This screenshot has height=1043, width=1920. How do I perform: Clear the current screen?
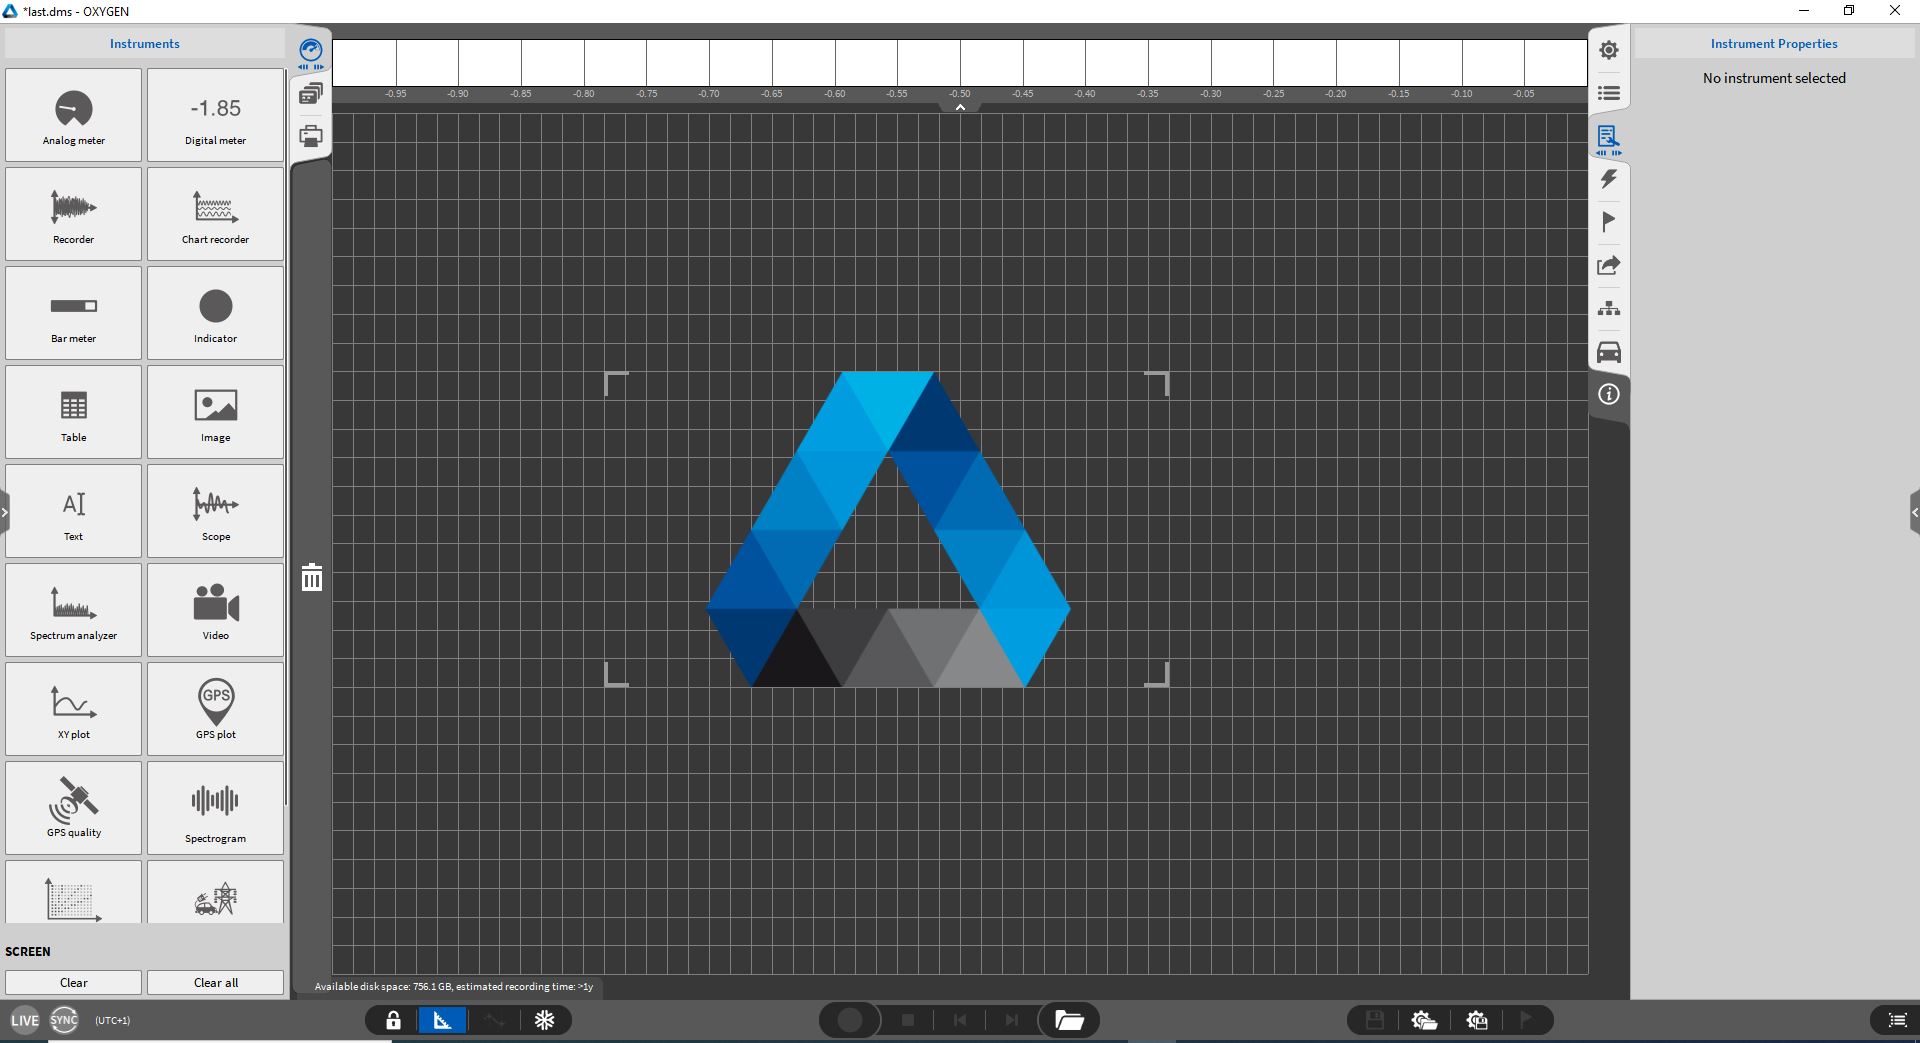click(74, 982)
